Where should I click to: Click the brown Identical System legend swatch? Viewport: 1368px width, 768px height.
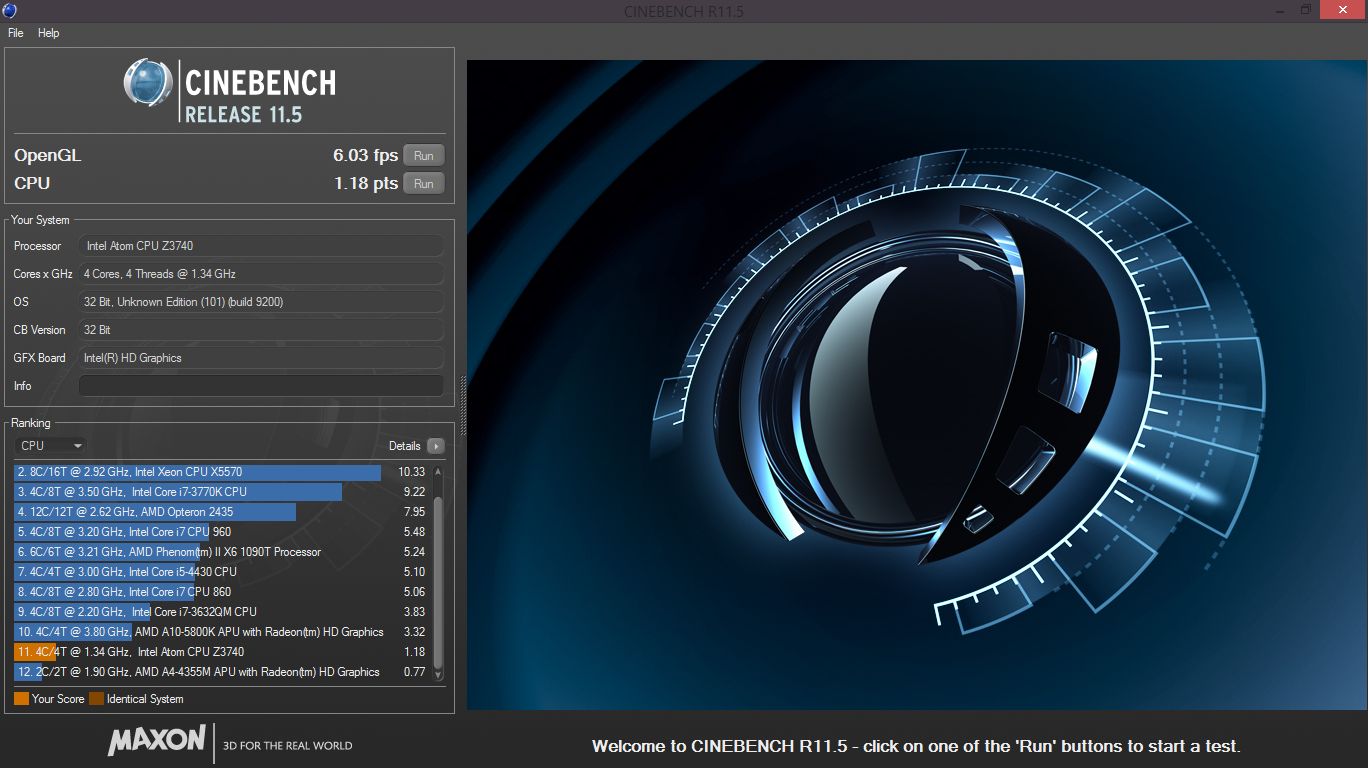click(96, 699)
